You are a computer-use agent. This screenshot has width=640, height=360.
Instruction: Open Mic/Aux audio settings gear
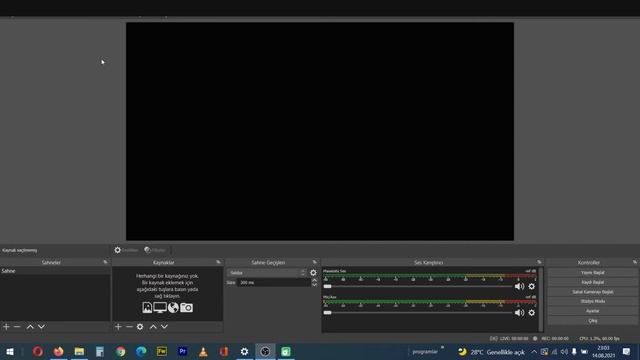(x=531, y=313)
